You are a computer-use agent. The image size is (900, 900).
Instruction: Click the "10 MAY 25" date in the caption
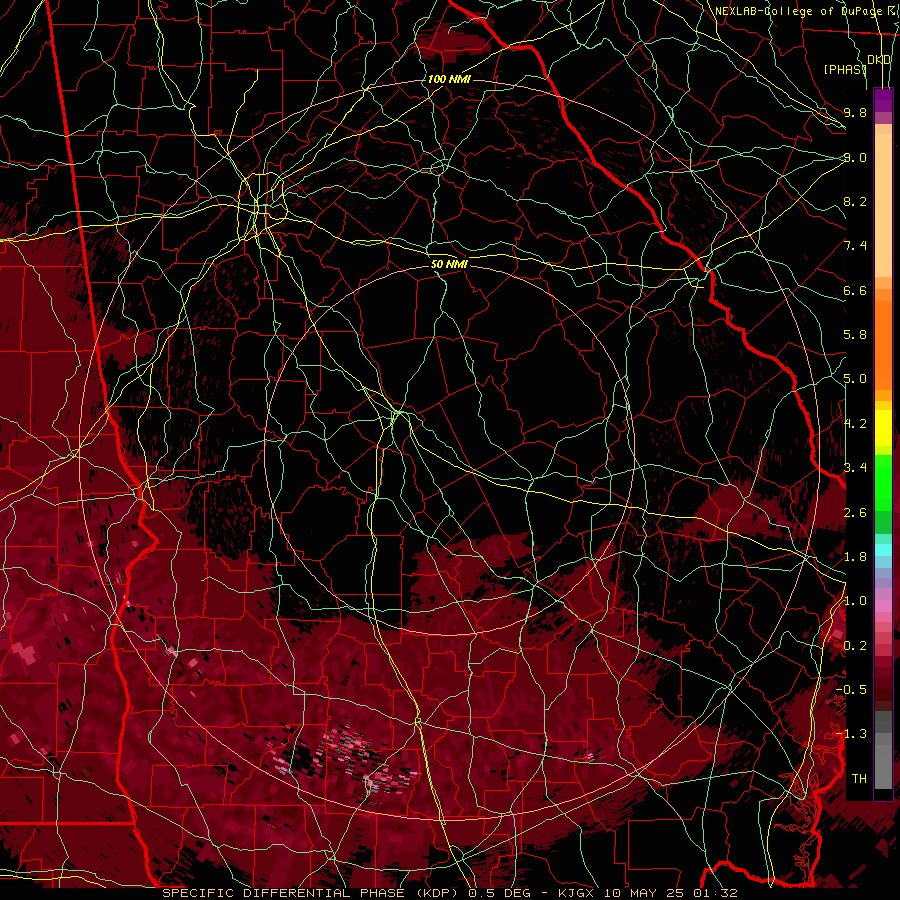646,893
